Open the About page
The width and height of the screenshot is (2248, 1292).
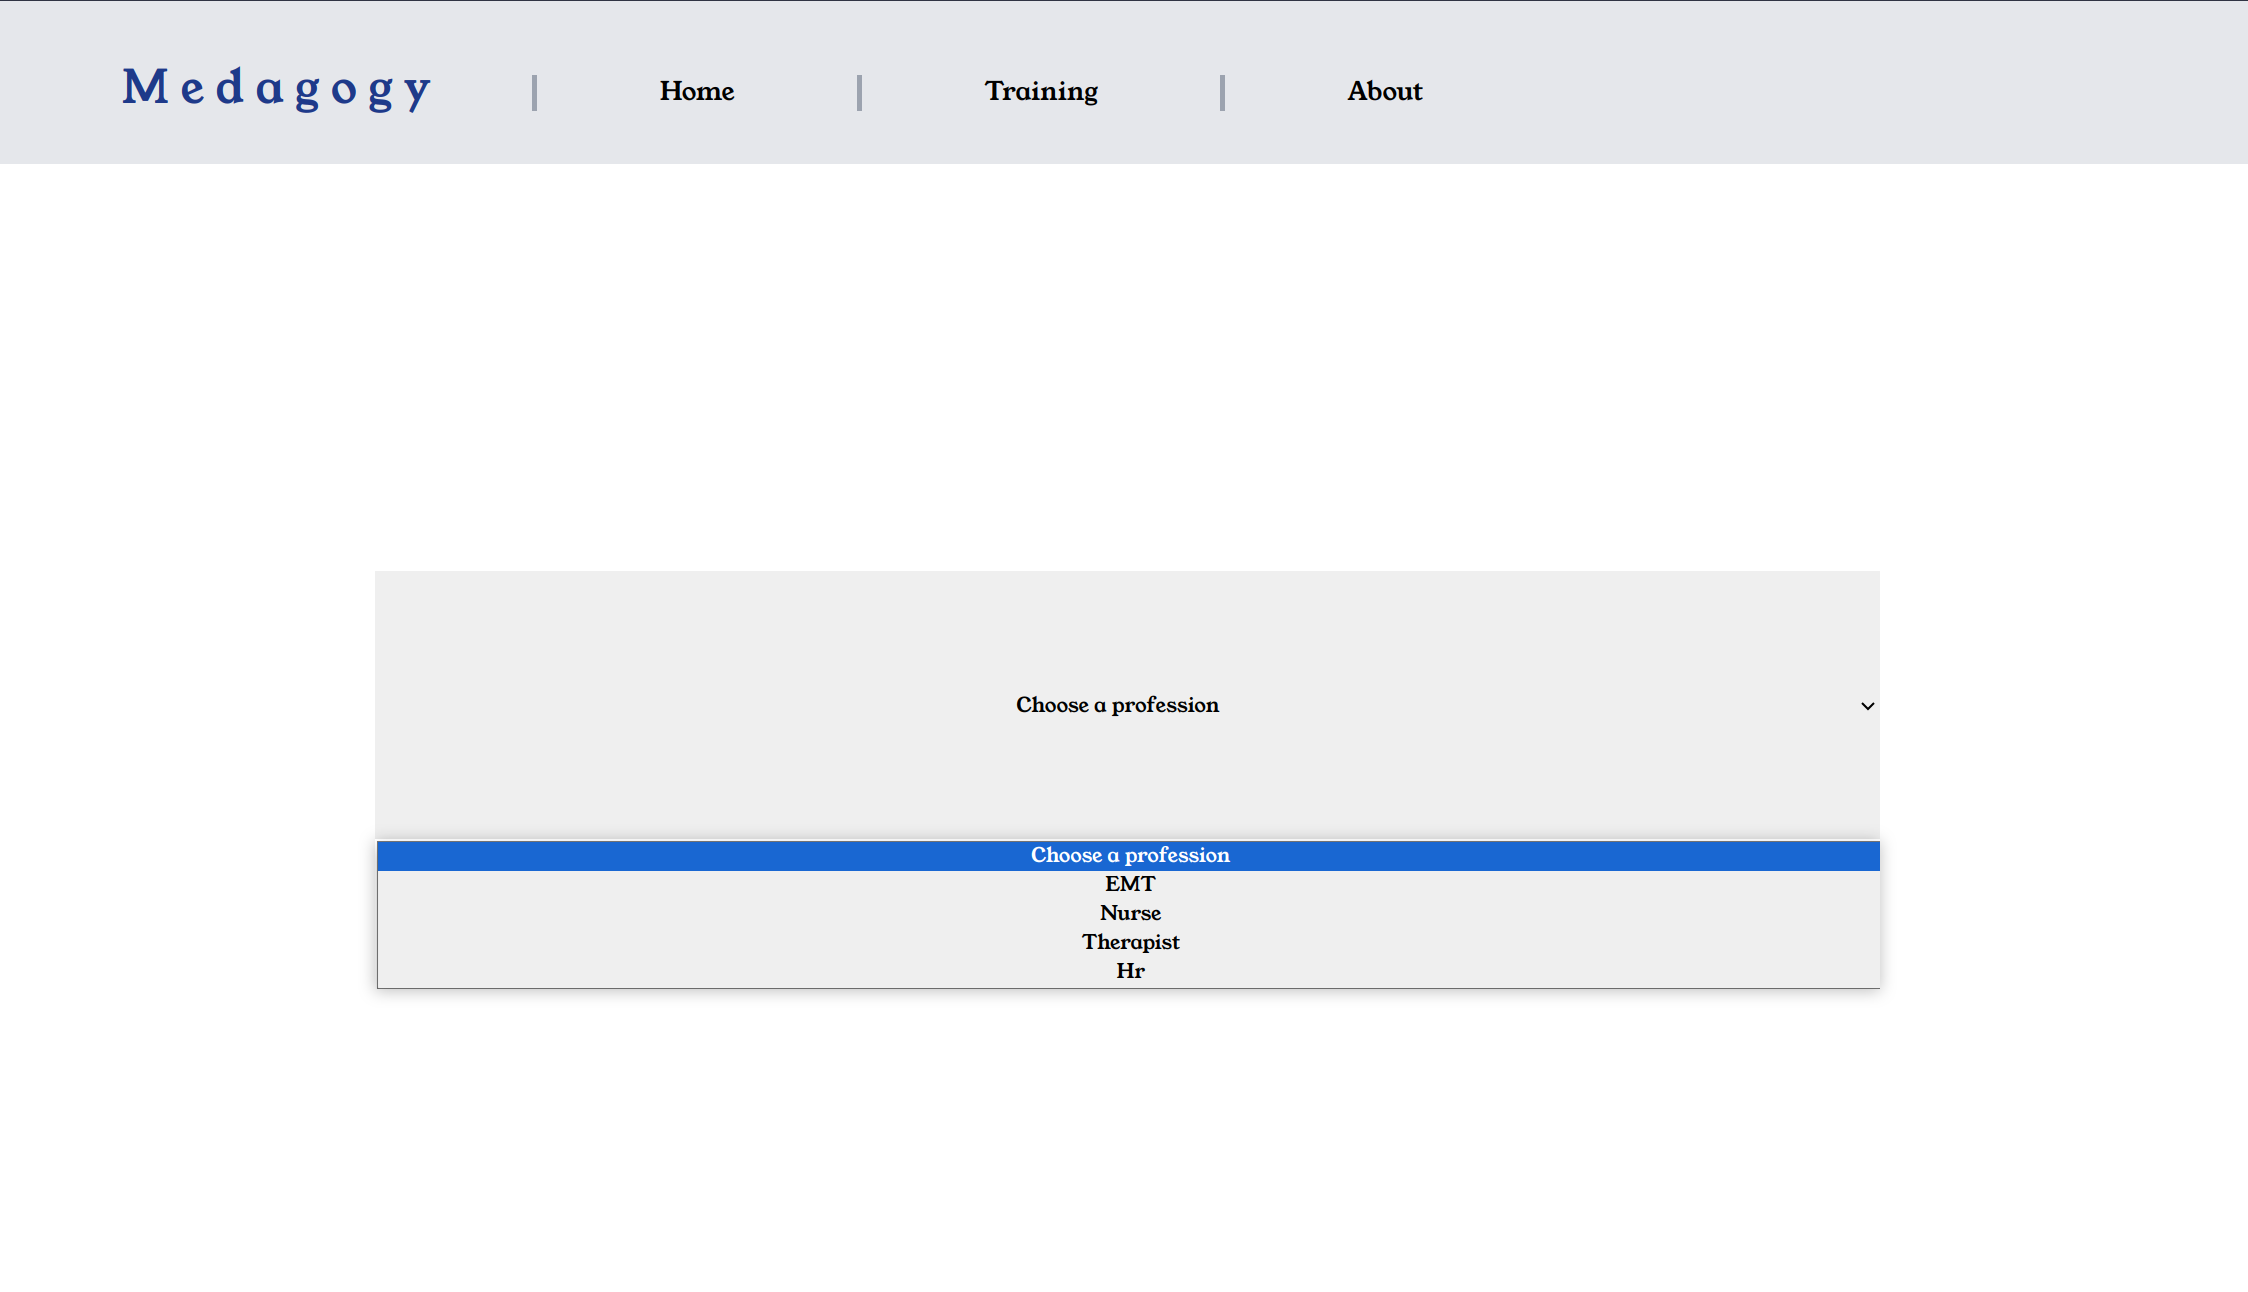(x=1384, y=91)
